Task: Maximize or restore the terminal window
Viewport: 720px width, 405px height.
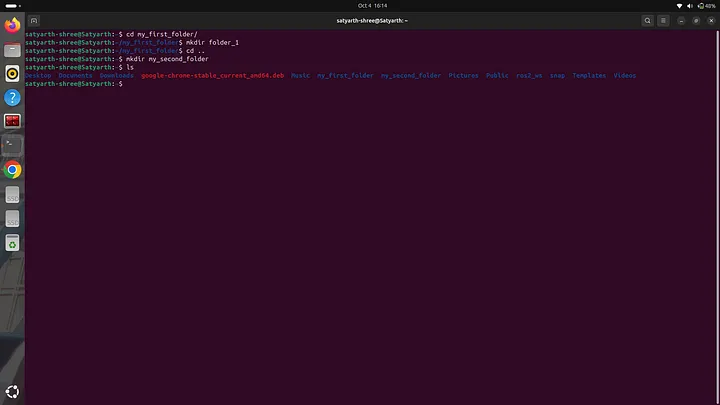Action: 696,21
